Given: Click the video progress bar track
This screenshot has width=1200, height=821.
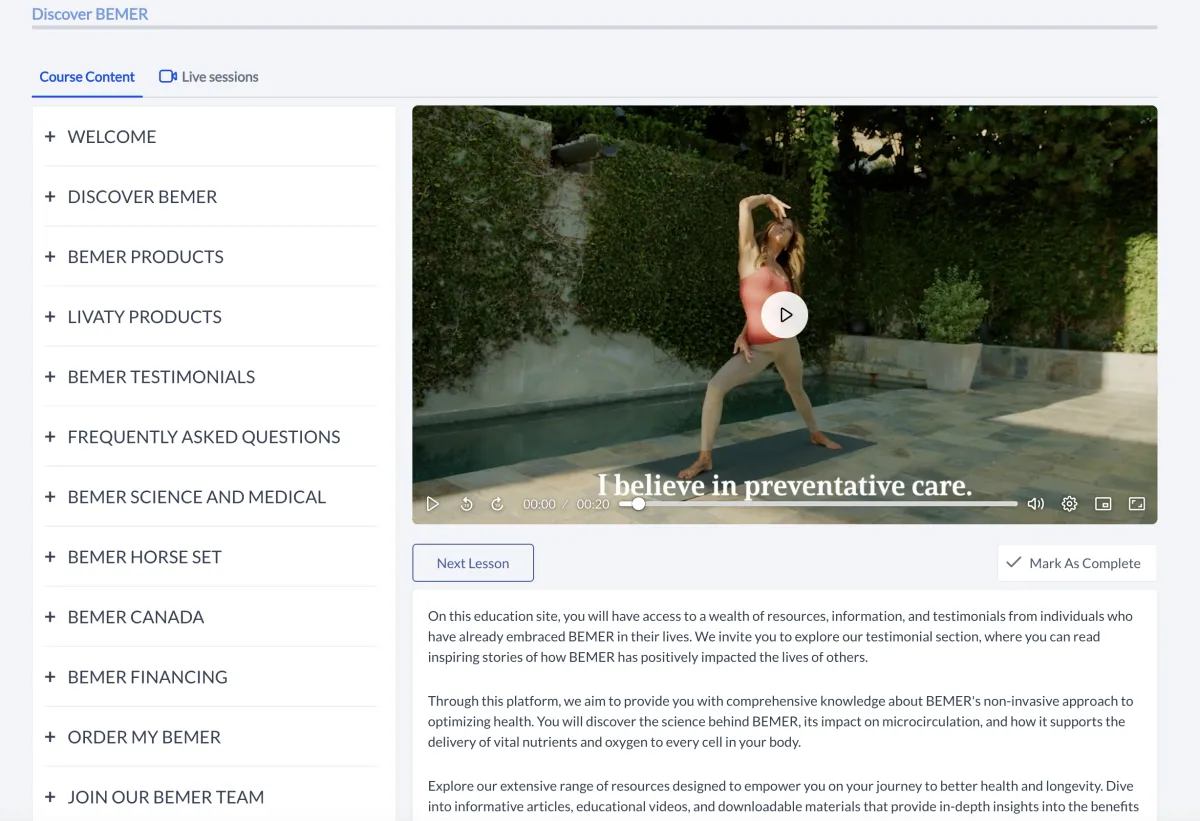Looking at the screenshot, I should coord(818,504).
